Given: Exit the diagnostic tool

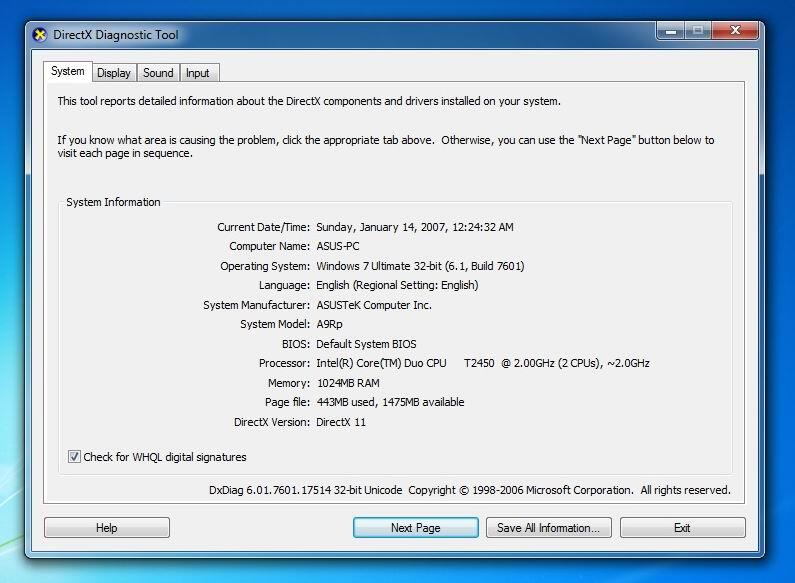Looking at the screenshot, I should (x=682, y=528).
